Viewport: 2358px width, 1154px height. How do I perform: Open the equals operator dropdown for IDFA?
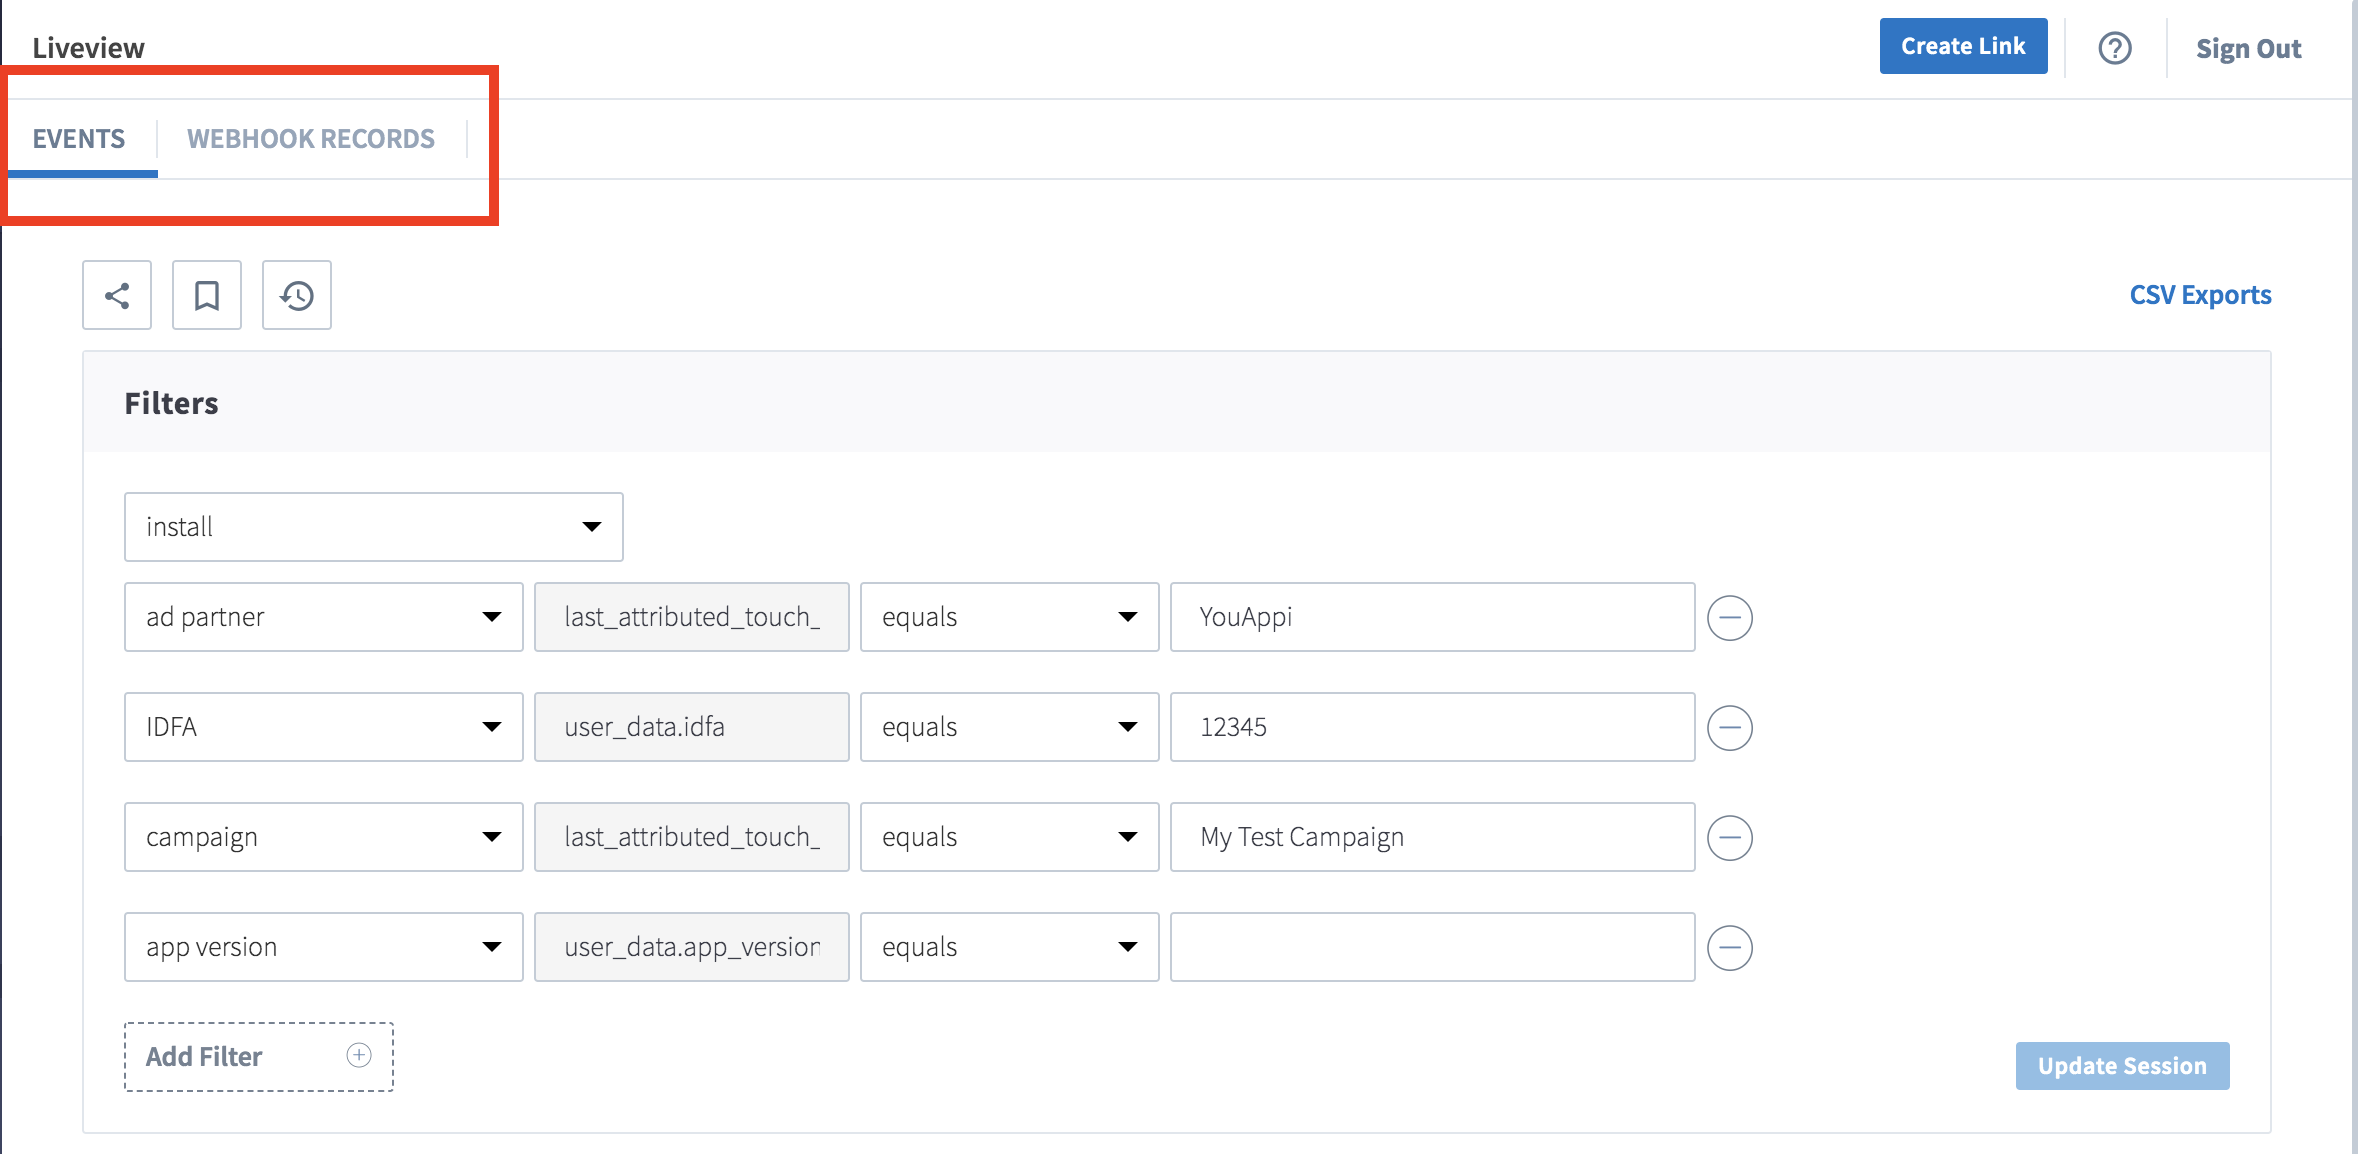point(1008,727)
